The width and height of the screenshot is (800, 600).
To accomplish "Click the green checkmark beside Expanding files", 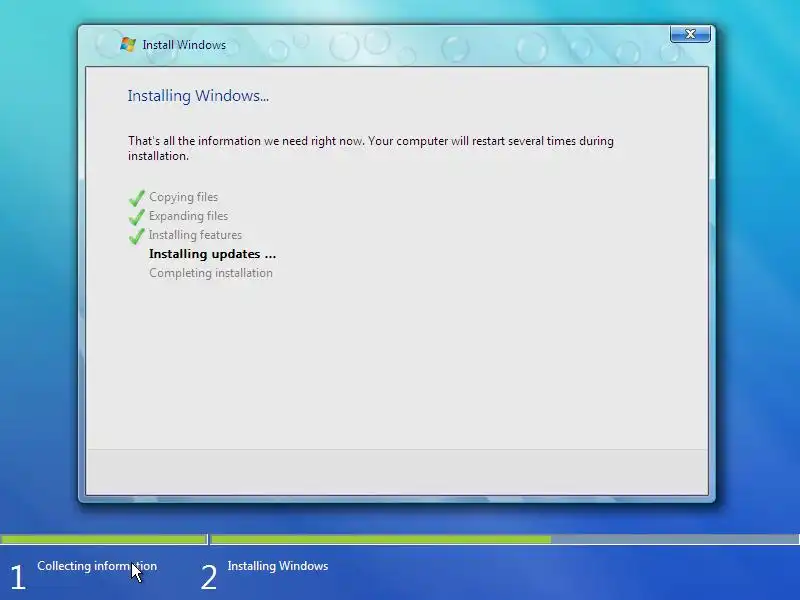I will [x=137, y=216].
